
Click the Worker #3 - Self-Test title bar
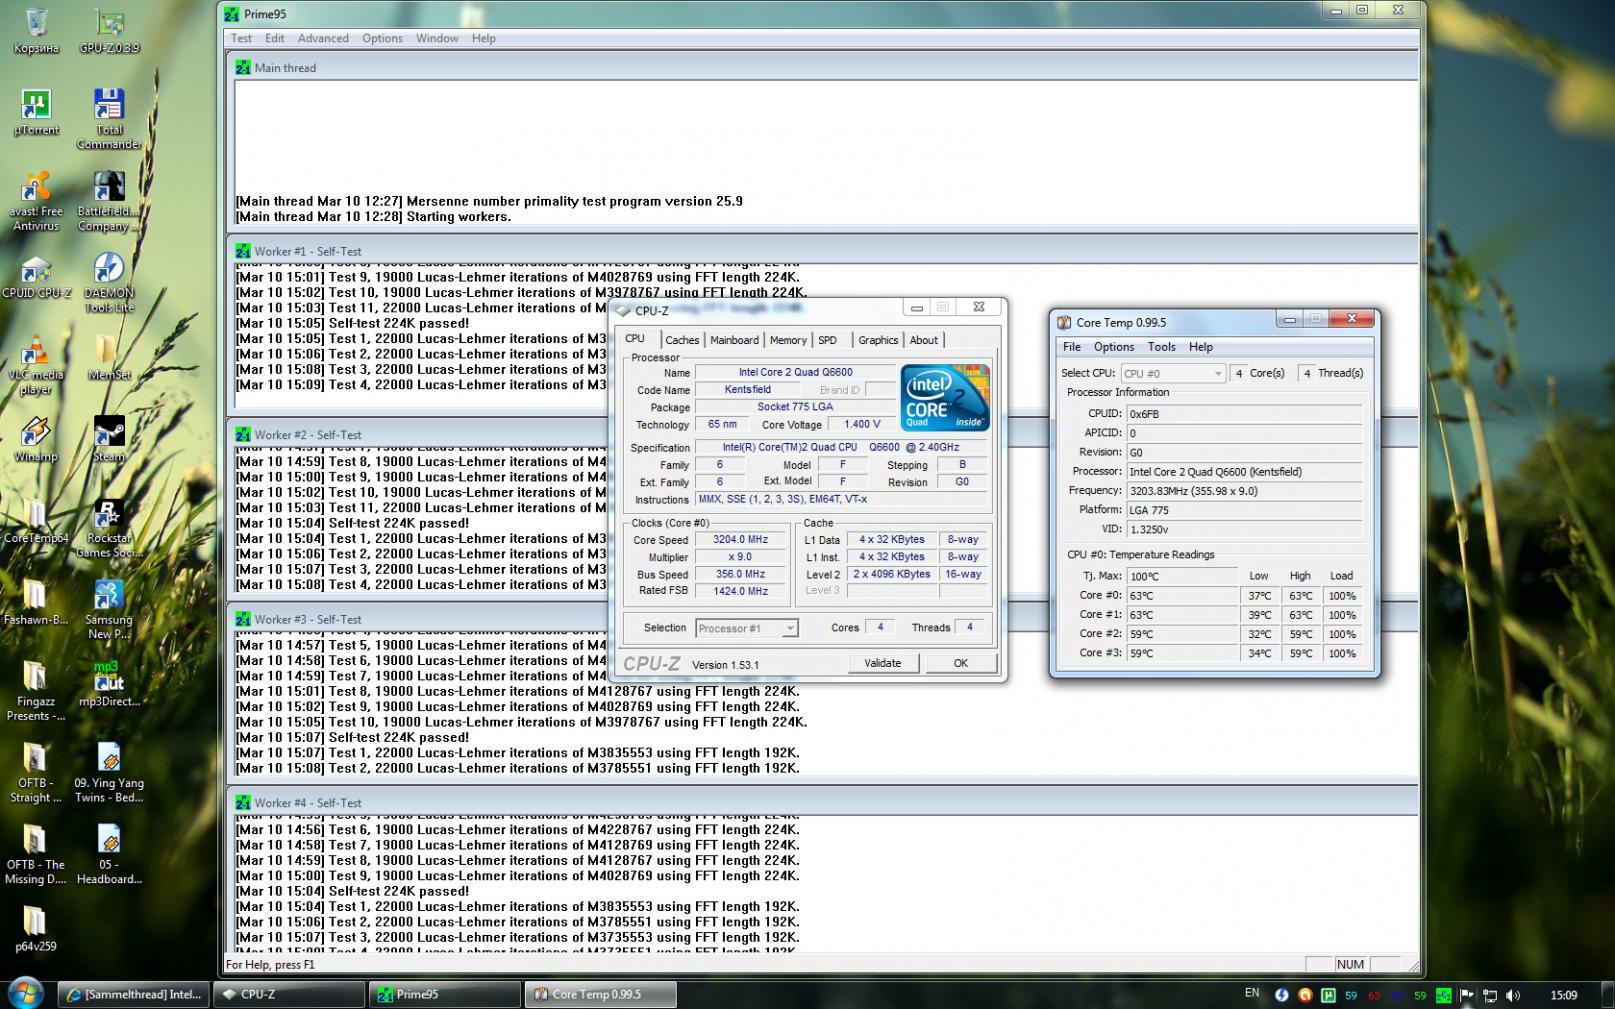click(x=822, y=619)
